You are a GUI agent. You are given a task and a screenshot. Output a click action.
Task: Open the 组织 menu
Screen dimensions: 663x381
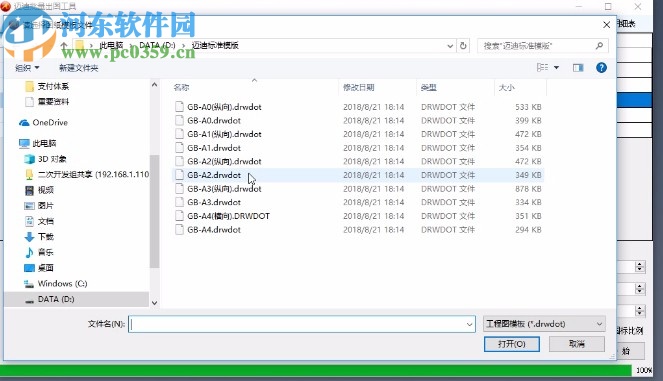(27, 68)
